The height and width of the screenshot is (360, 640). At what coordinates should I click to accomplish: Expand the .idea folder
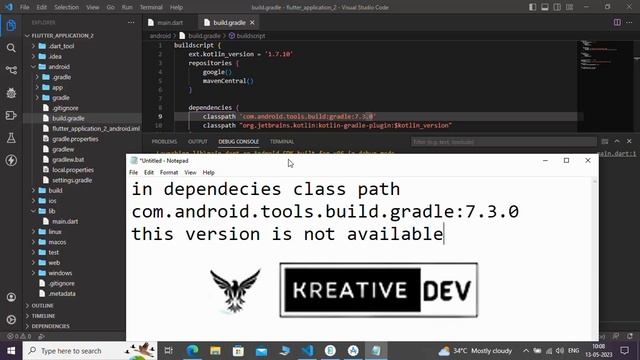click(55, 56)
